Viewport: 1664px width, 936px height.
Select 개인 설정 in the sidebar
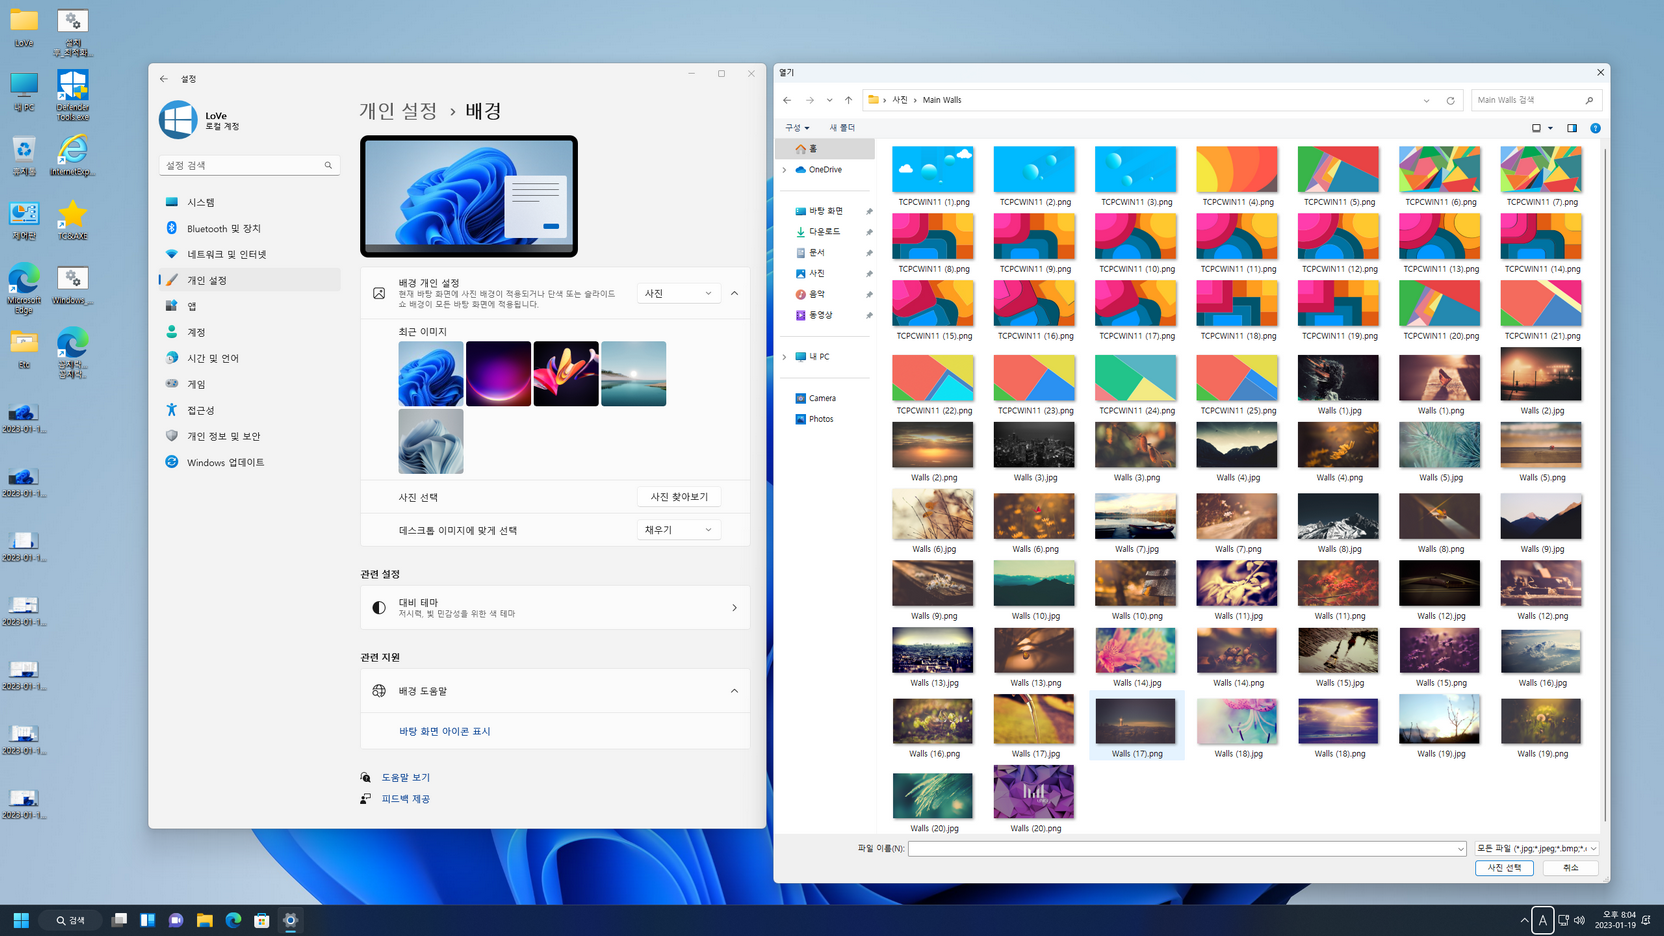tap(249, 280)
